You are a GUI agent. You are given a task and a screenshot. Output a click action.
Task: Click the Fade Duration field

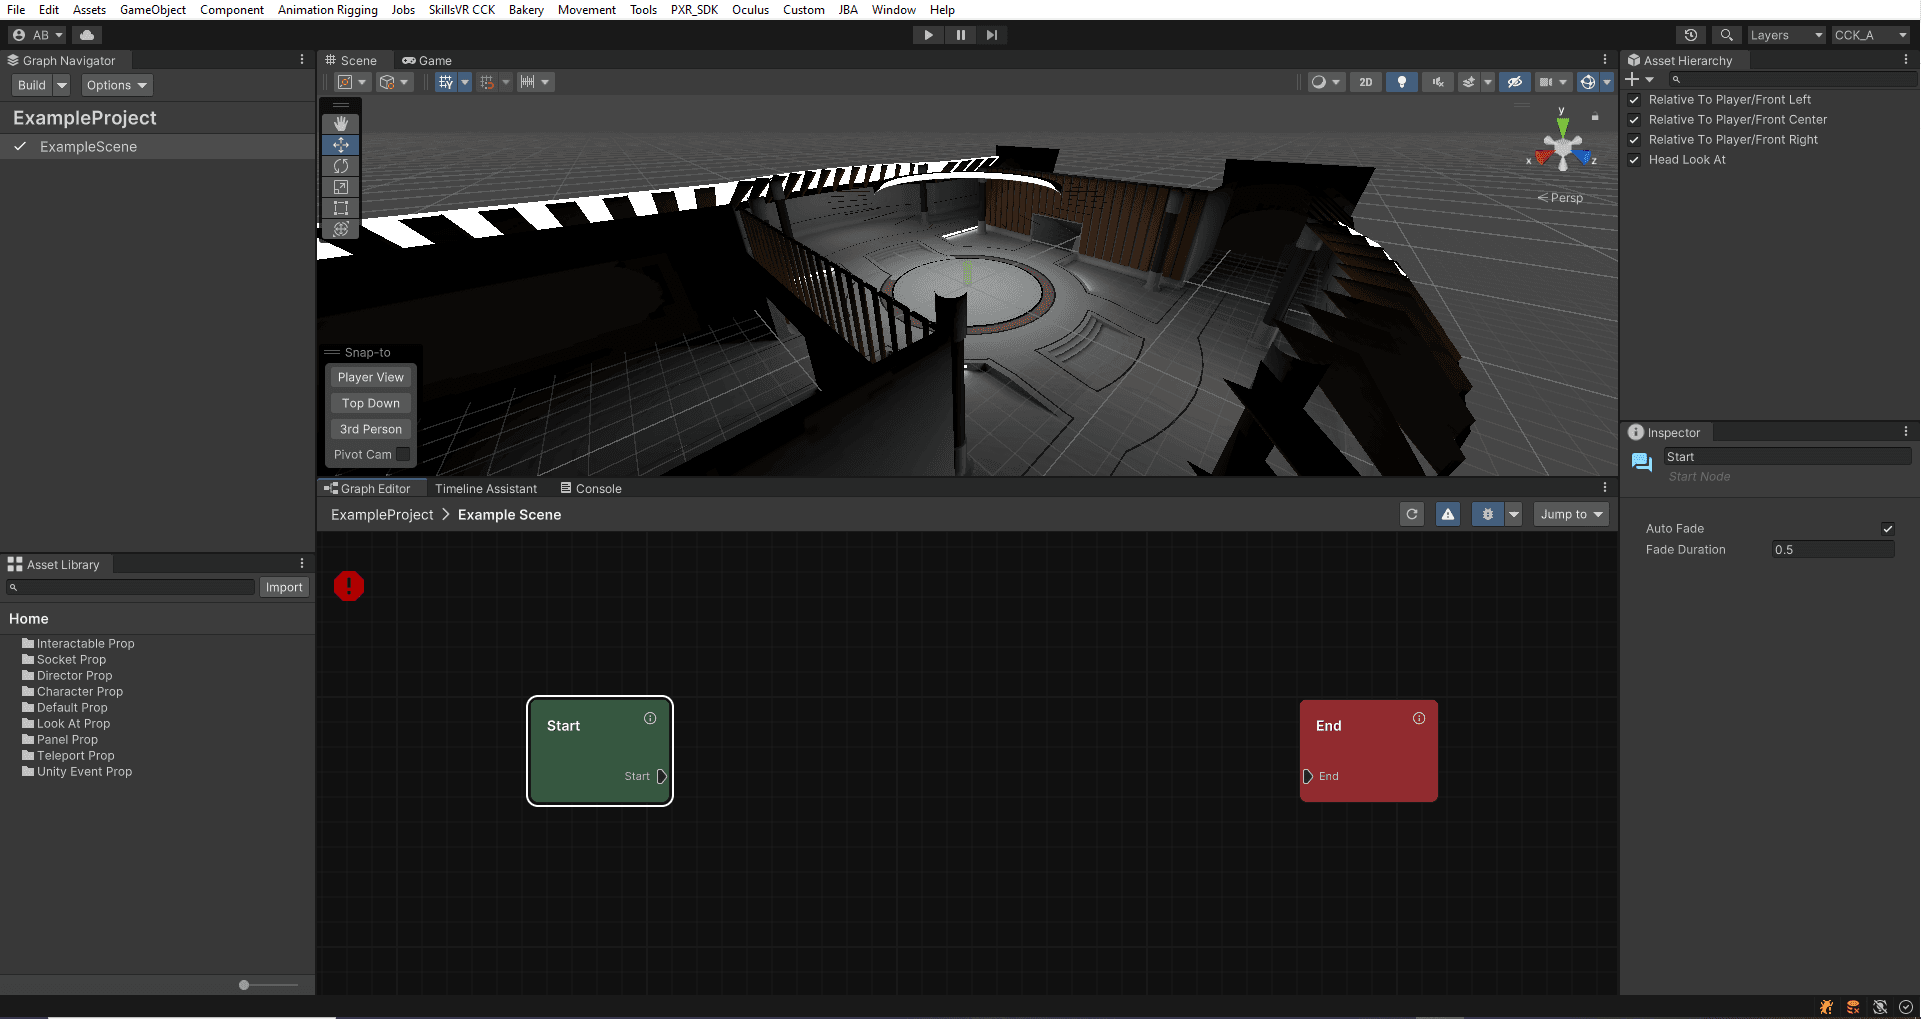pos(1832,550)
